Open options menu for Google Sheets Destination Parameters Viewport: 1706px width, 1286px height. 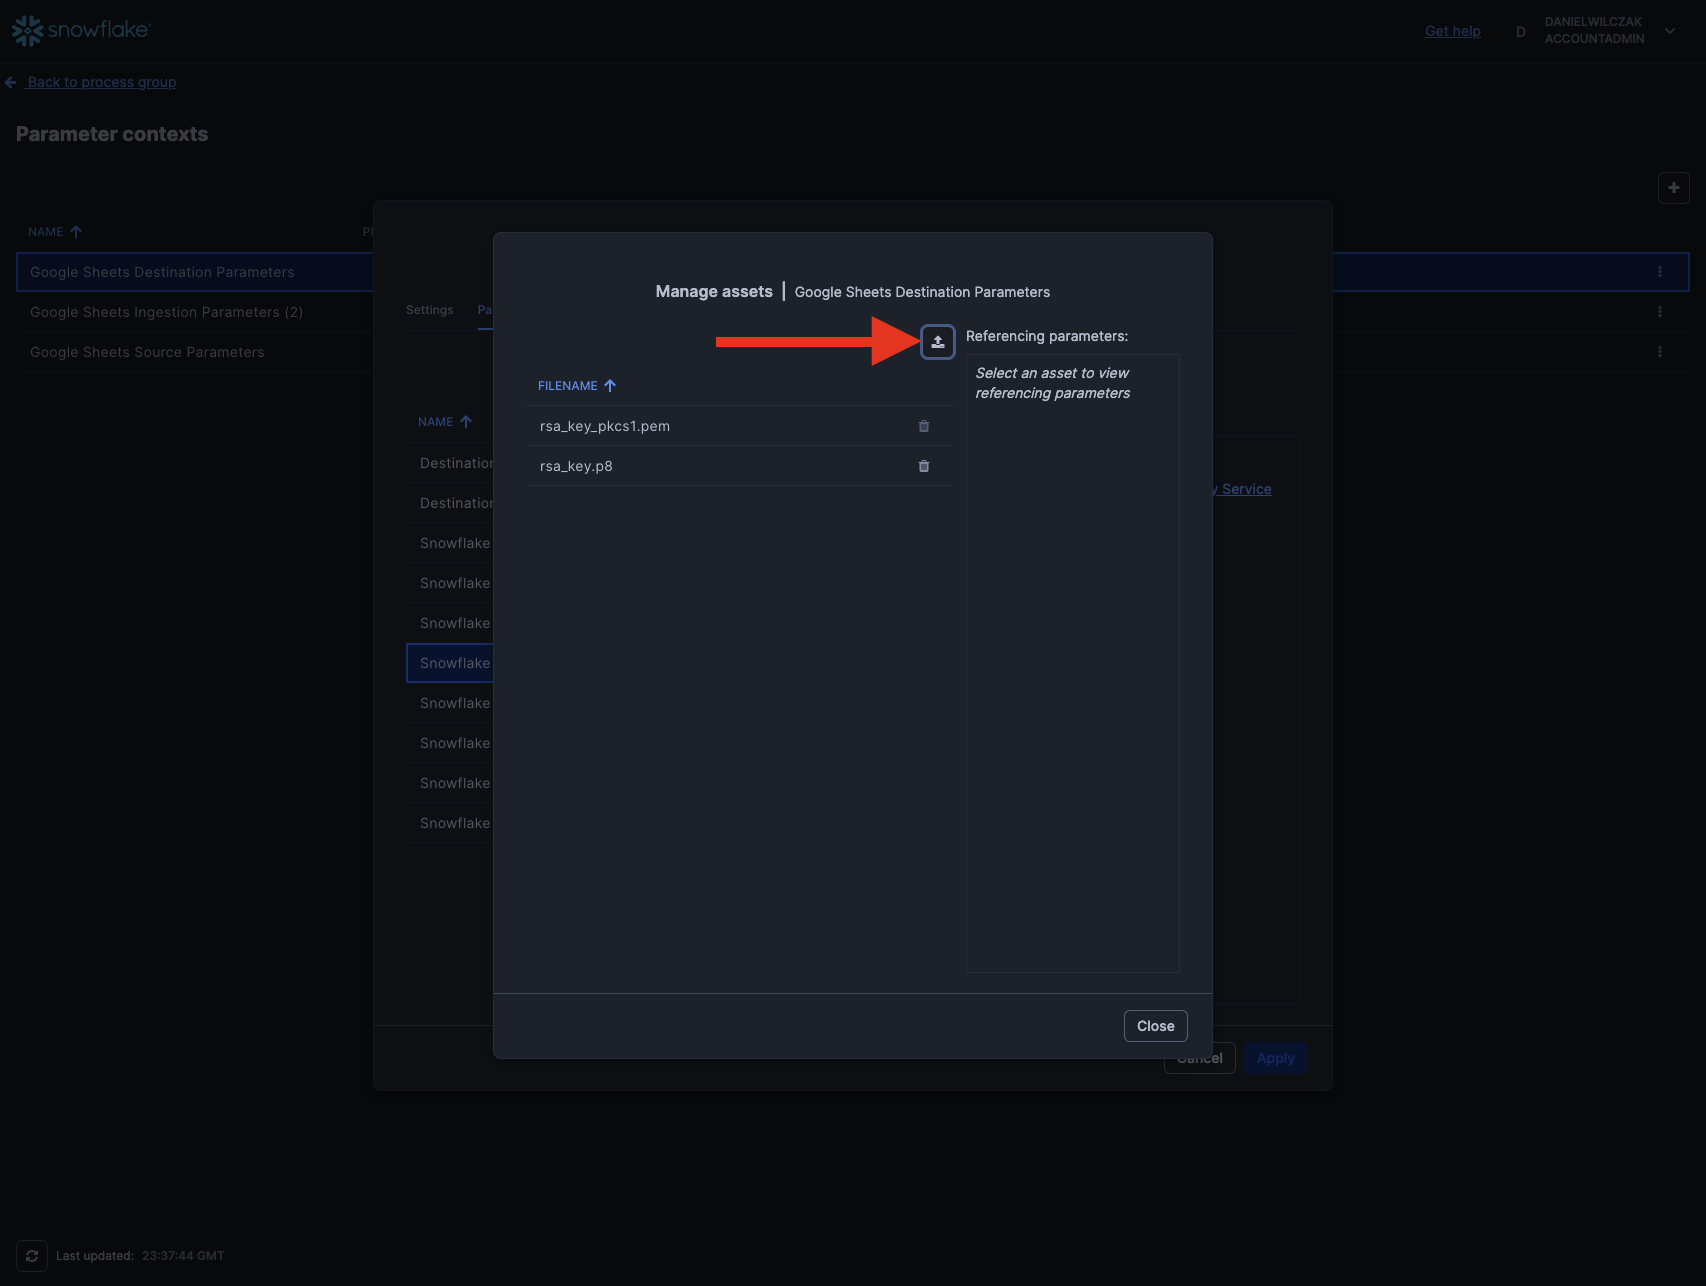[x=1659, y=272]
